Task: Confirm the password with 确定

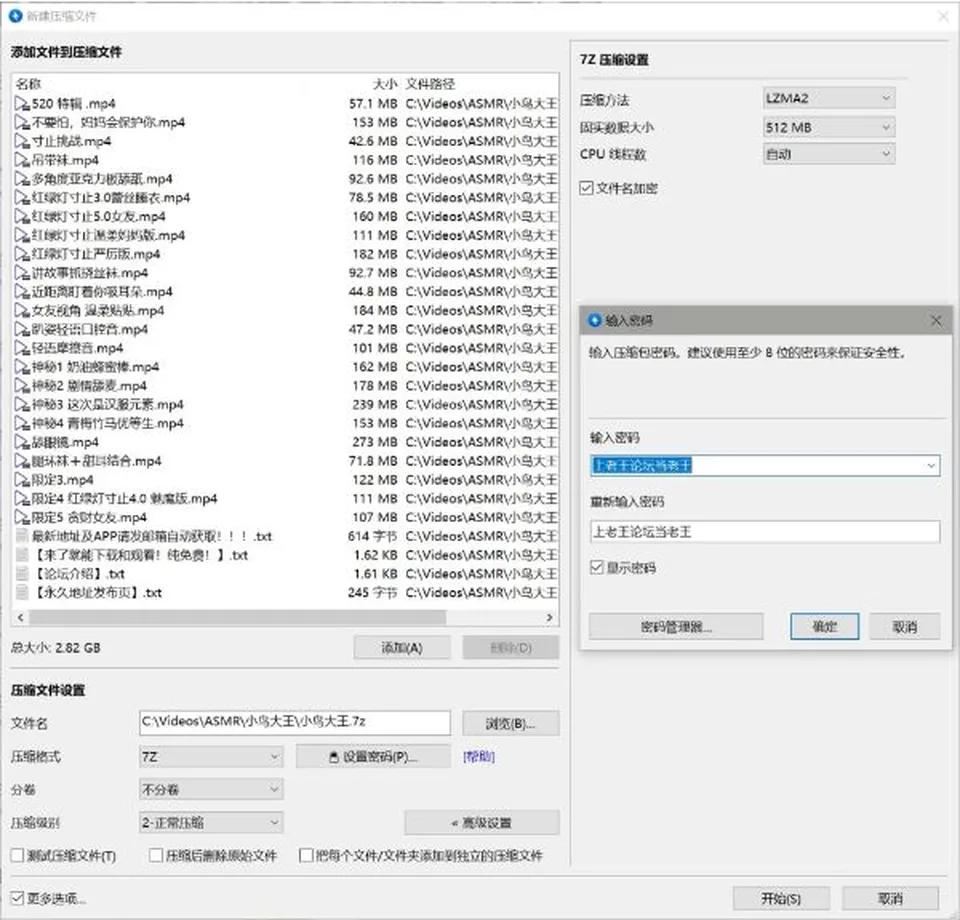Action: [x=824, y=627]
